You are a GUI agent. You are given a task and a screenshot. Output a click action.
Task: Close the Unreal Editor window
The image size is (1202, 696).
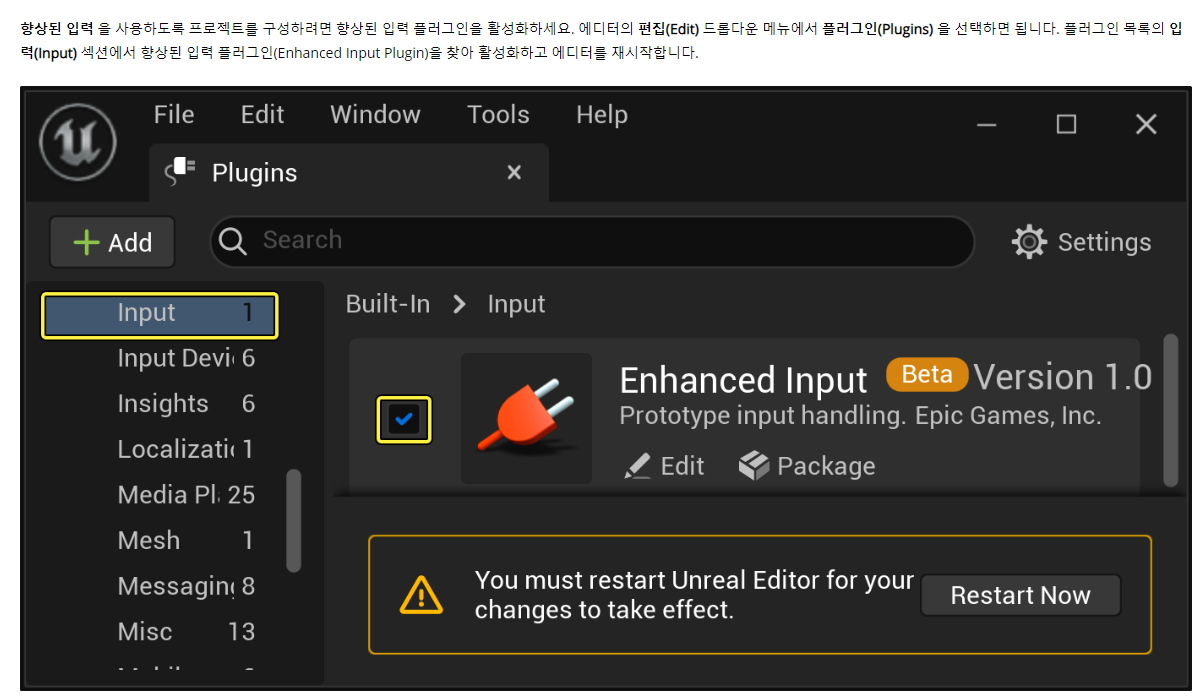1146,124
